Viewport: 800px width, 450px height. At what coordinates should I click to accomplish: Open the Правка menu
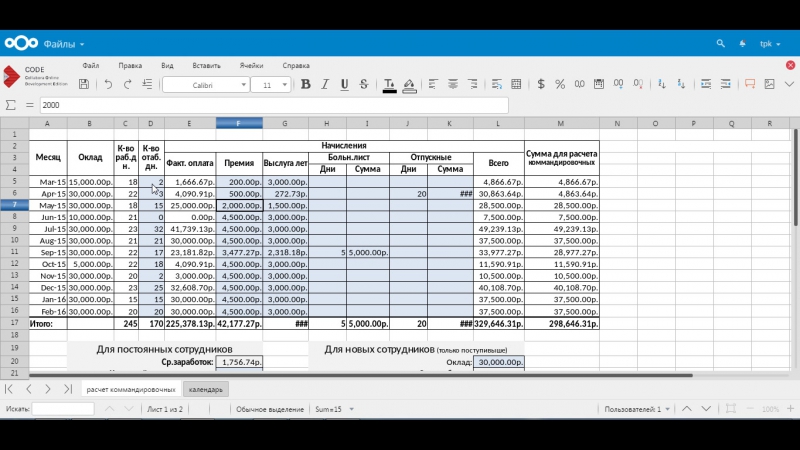point(130,66)
